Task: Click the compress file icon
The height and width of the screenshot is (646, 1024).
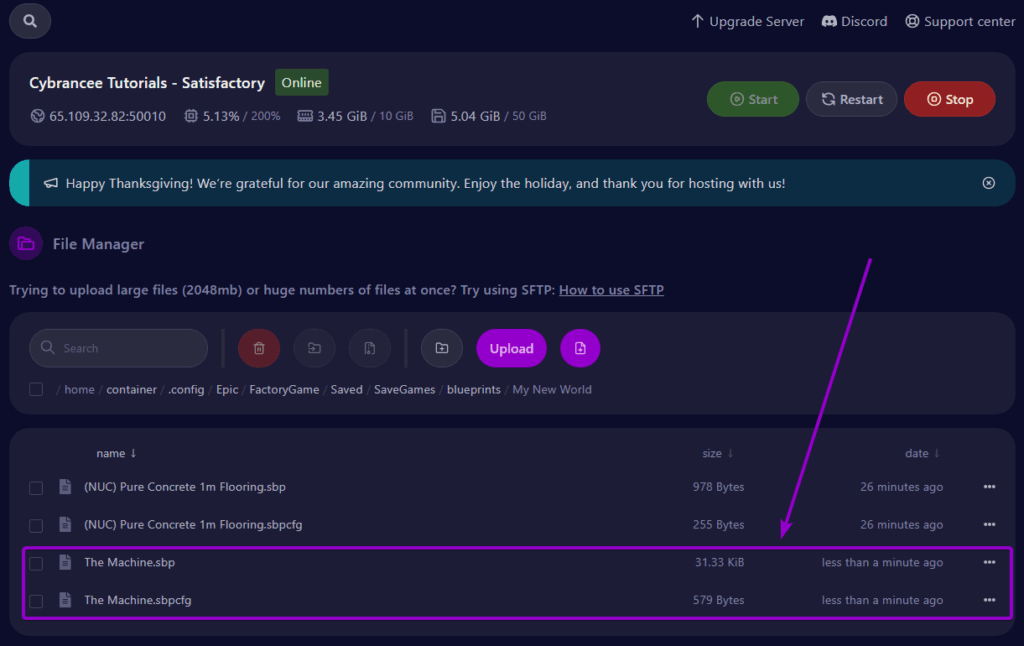Action: coord(369,348)
